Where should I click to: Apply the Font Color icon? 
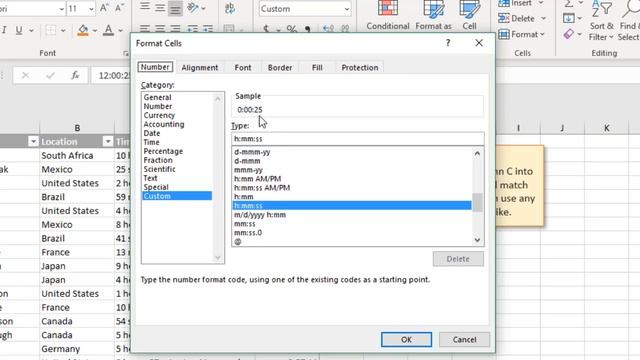pyautogui.click(x=108, y=31)
